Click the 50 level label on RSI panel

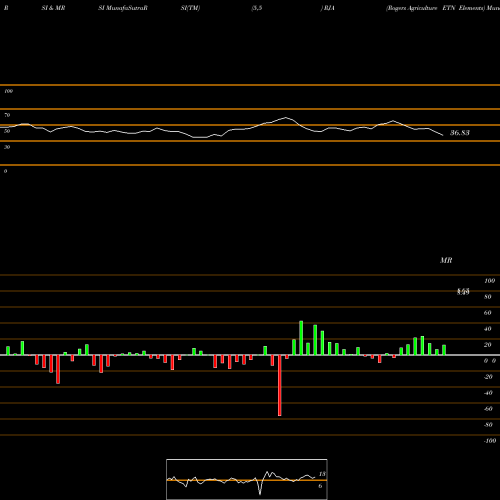7,131
